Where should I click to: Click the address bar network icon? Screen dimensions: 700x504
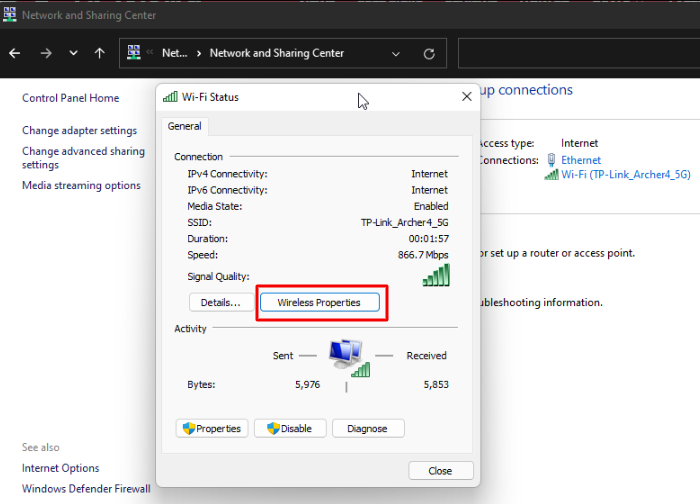133,52
